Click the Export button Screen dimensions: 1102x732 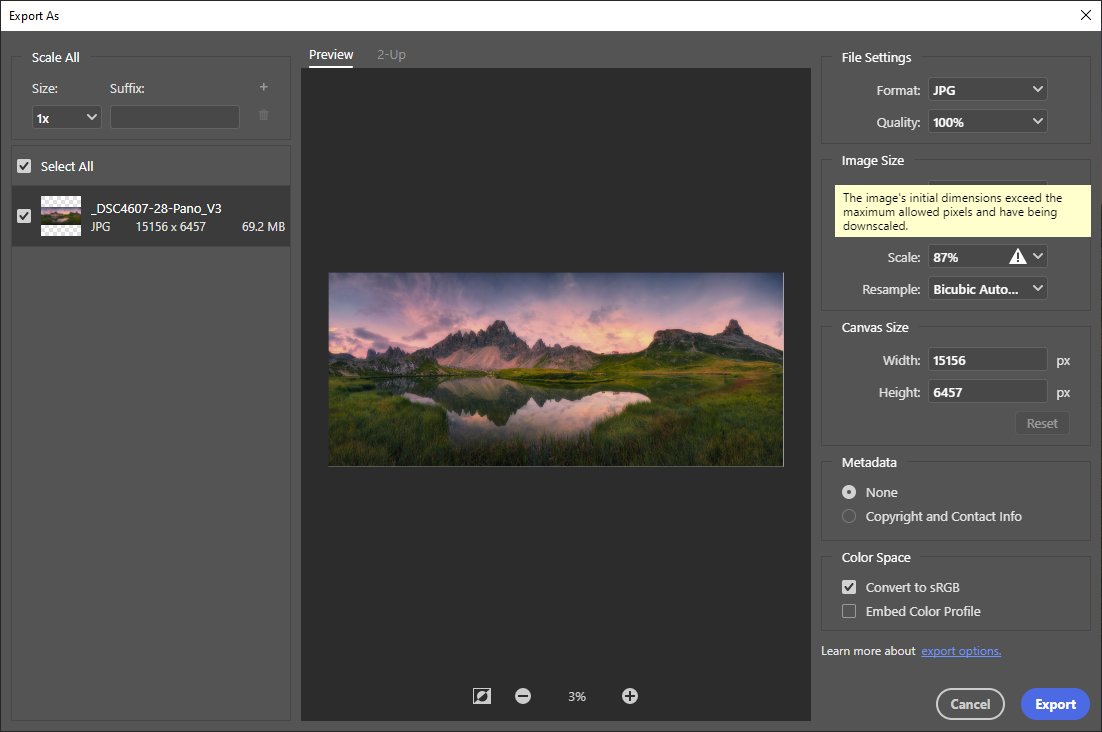pyautogui.click(x=1055, y=704)
